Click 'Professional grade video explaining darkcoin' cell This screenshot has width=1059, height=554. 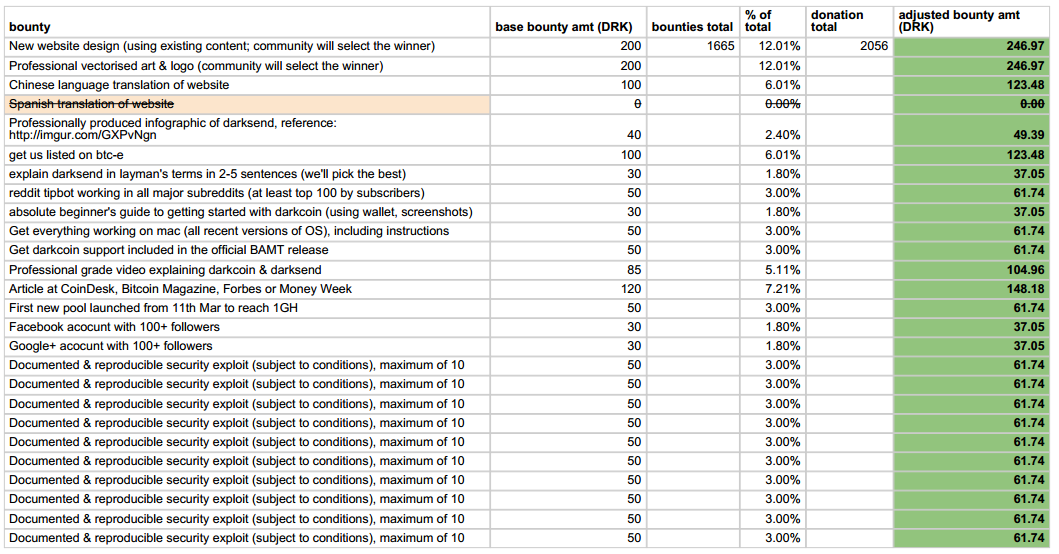pos(247,270)
